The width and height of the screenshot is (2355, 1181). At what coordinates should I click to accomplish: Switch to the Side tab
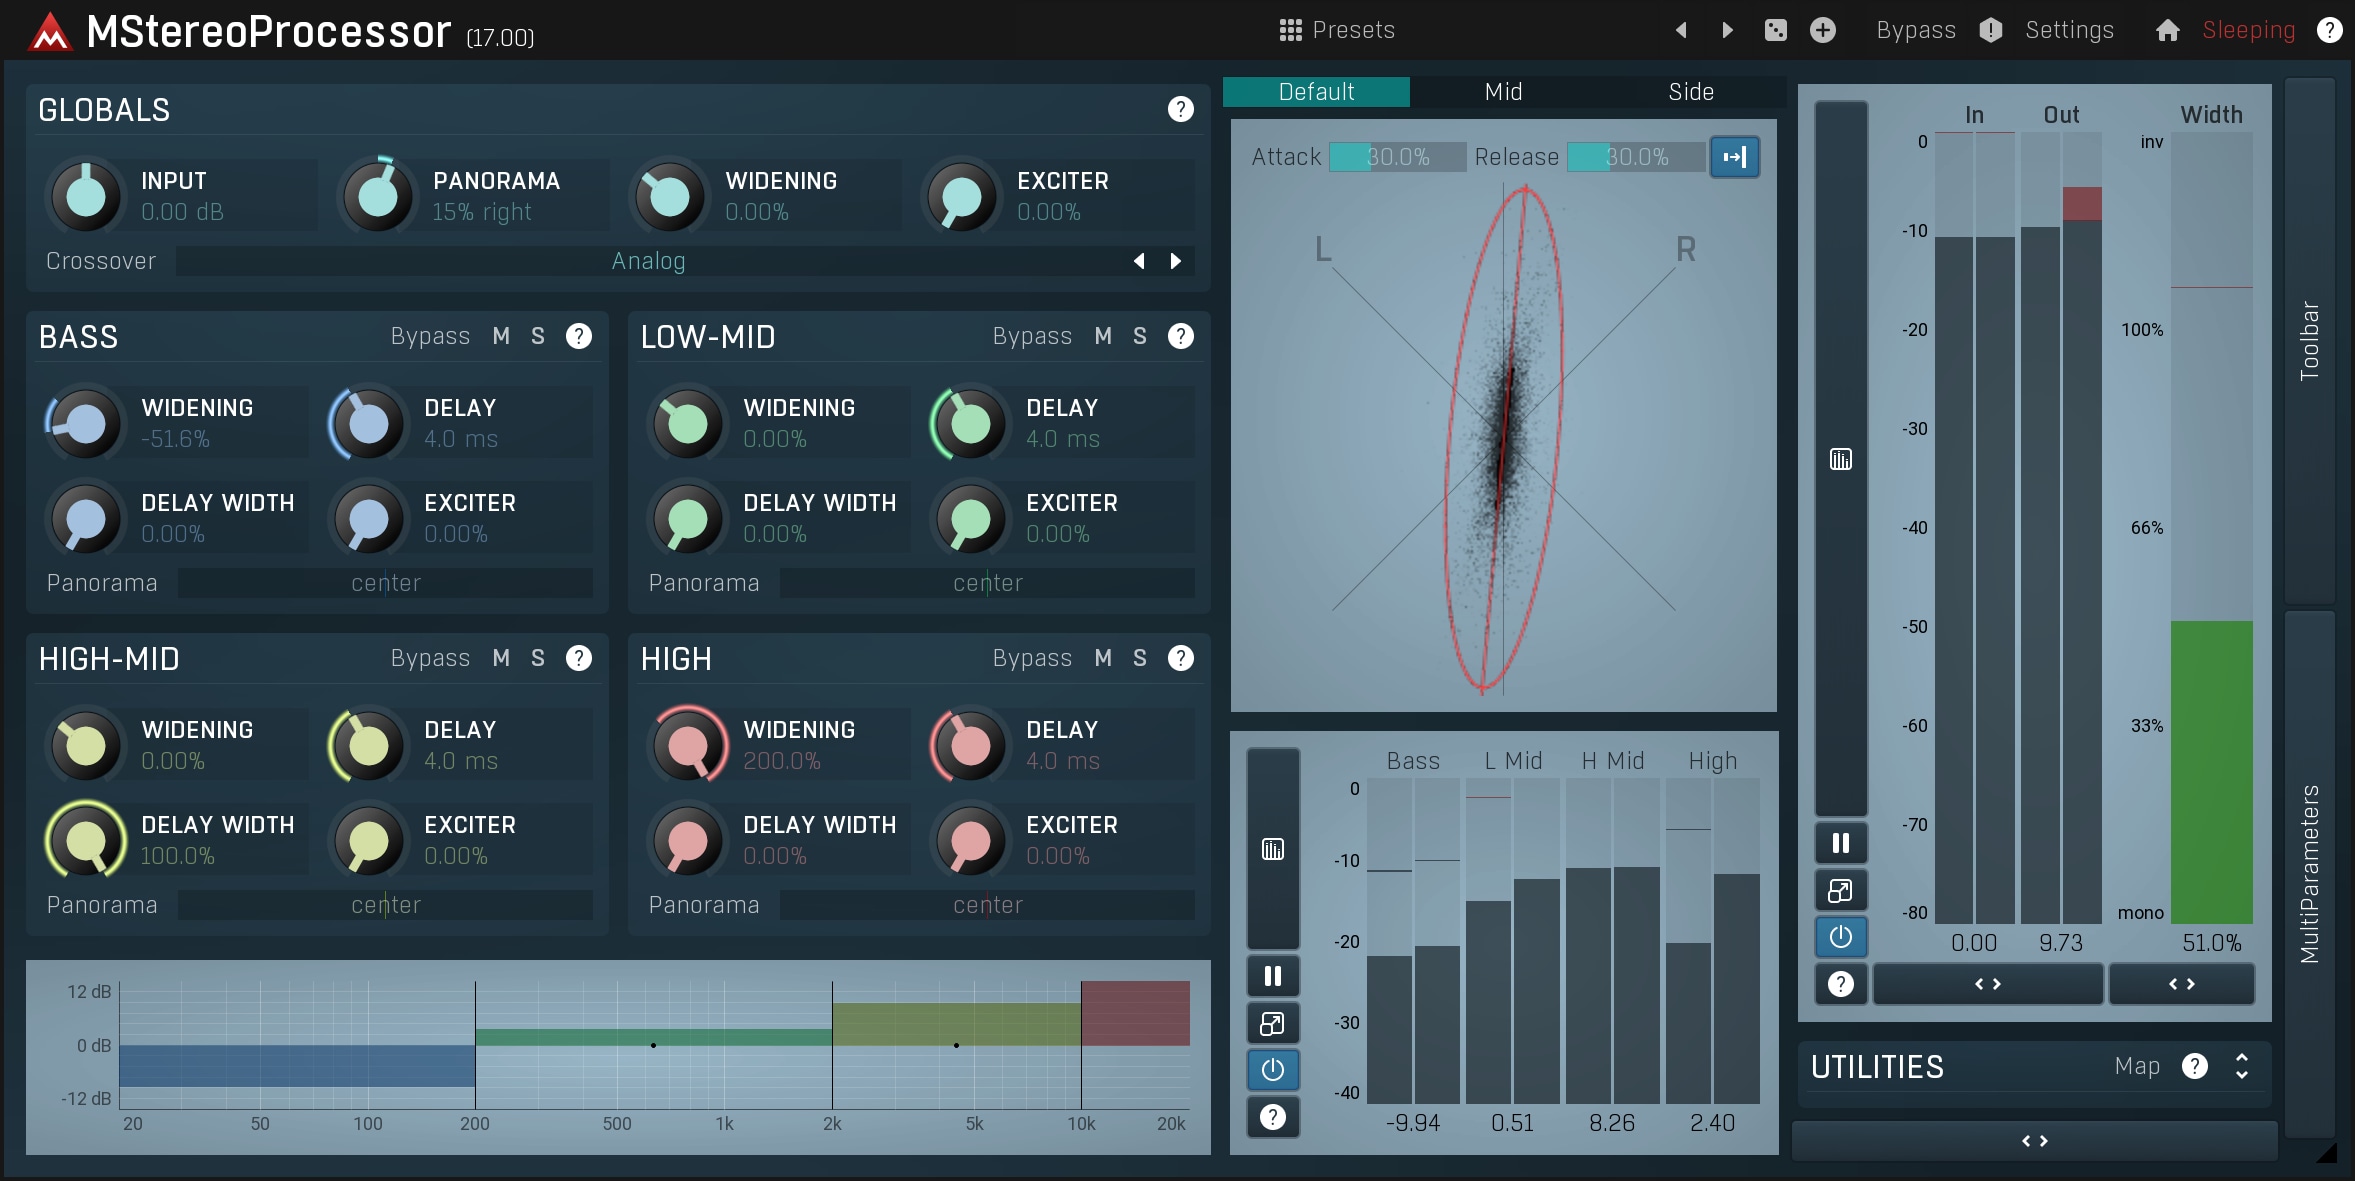[1689, 91]
